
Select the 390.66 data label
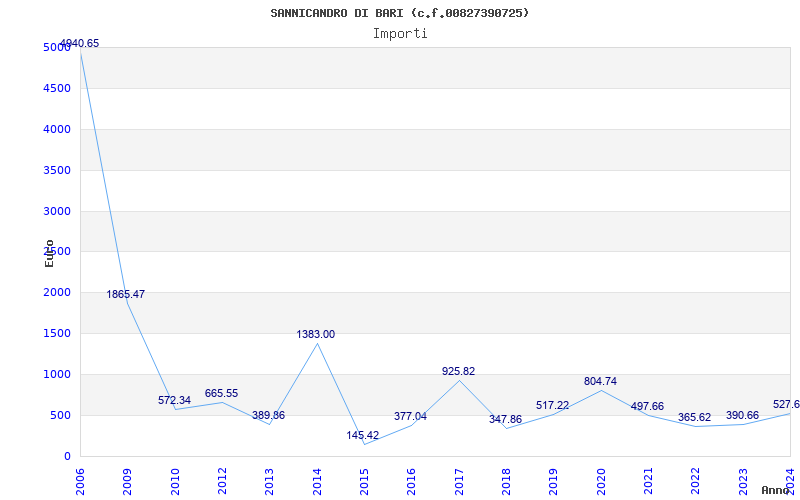742,415
